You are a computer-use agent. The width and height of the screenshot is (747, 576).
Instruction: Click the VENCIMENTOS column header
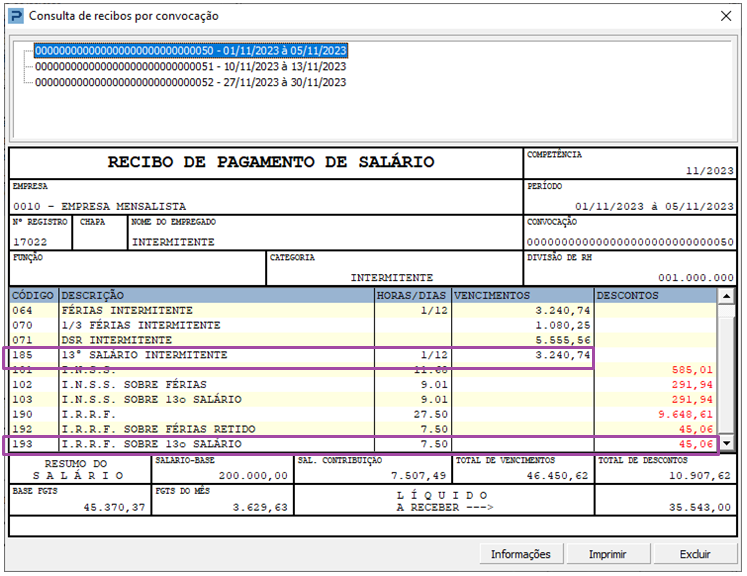tap(523, 295)
